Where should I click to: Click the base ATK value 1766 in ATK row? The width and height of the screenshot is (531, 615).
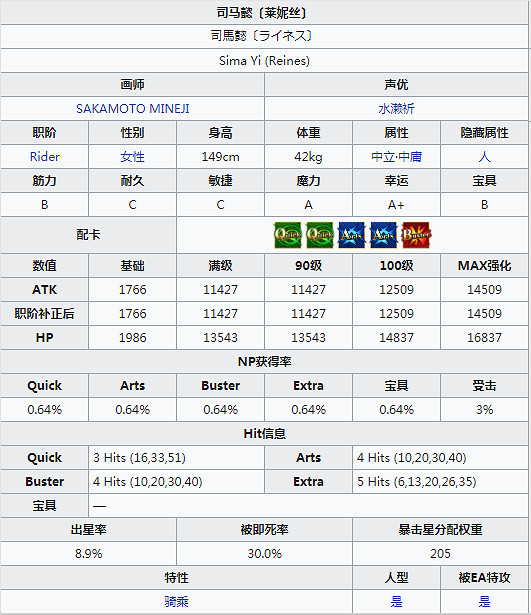point(133,290)
